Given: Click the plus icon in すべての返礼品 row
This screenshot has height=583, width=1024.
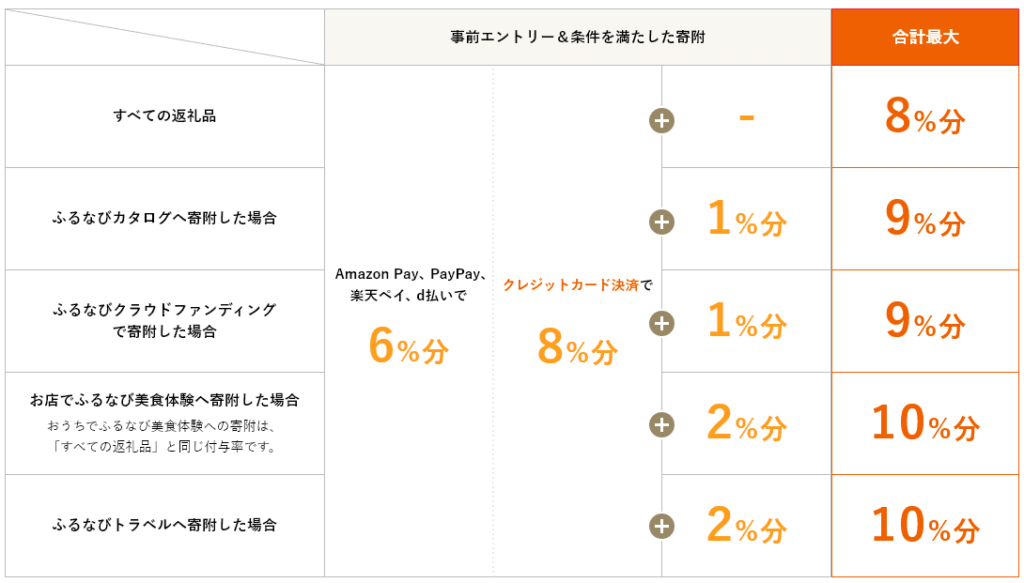Looking at the screenshot, I should [662, 121].
